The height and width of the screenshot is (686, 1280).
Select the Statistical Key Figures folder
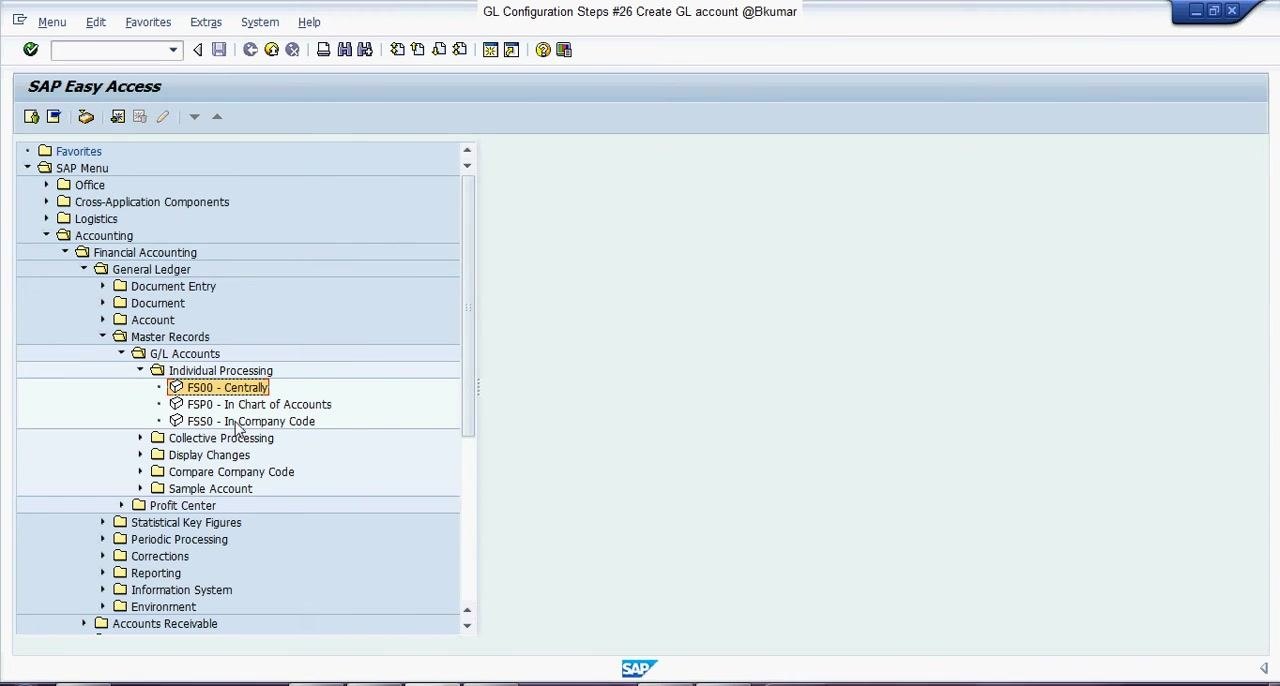coord(186,522)
